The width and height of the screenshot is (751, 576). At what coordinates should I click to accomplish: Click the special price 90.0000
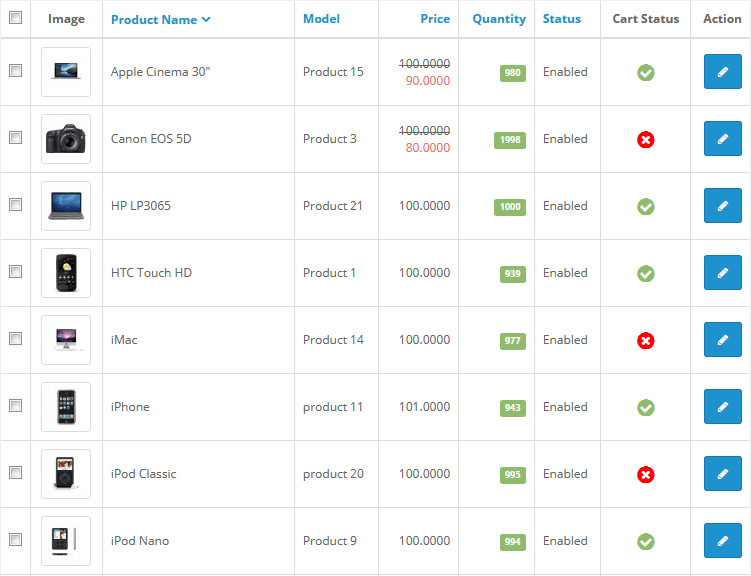point(428,80)
